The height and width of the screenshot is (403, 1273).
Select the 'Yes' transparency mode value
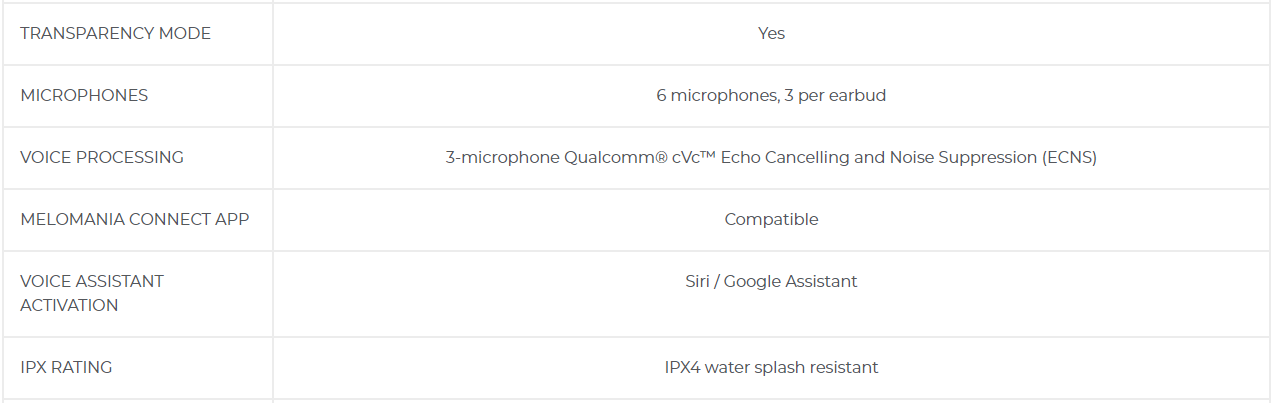[x=771, y=33]
